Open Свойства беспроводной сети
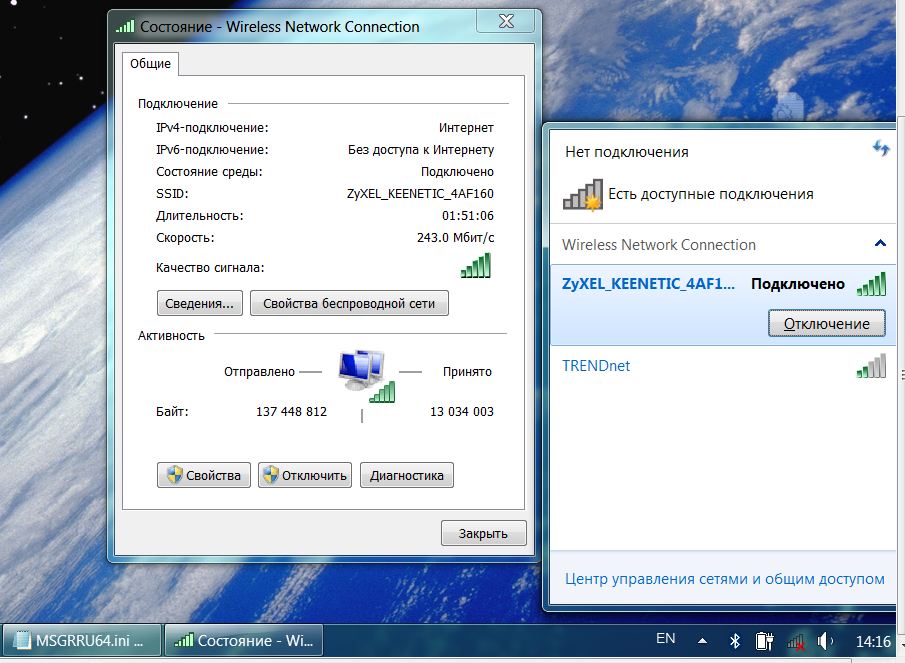The height and width of the screenshot is (663, 905). click(349, 304)
